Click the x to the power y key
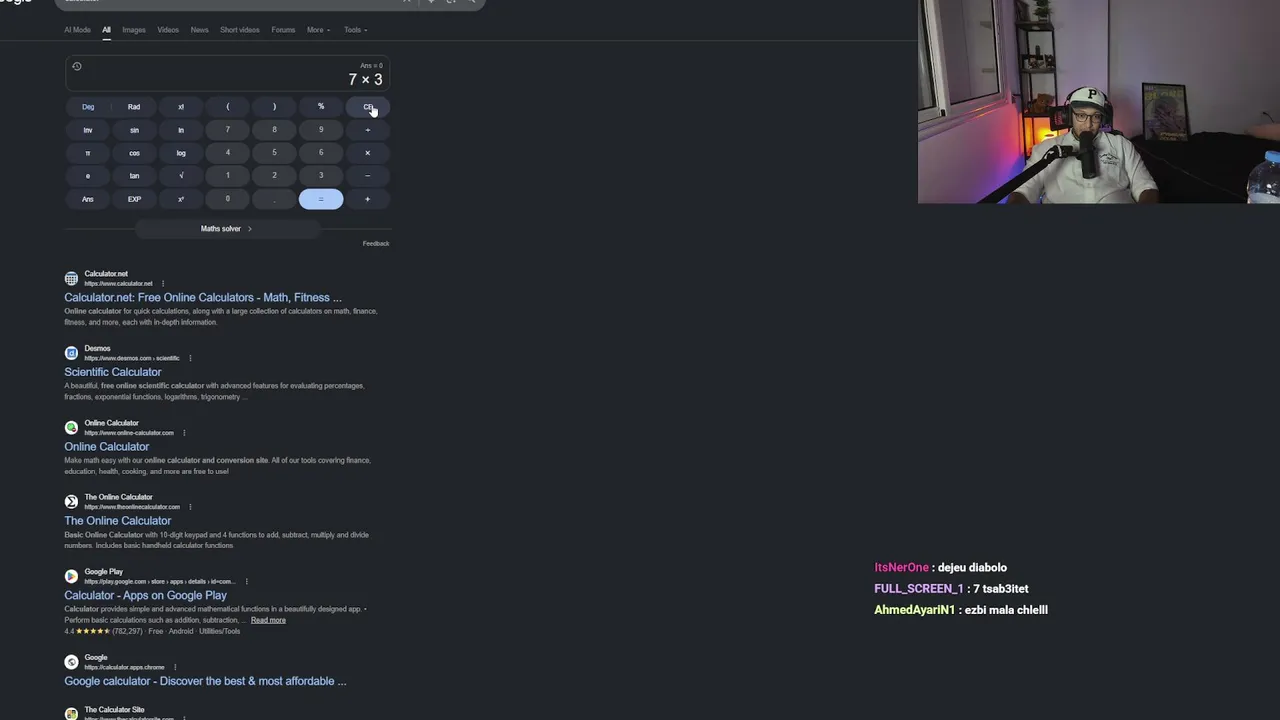The image size is (1280, 720). [181, 199]
